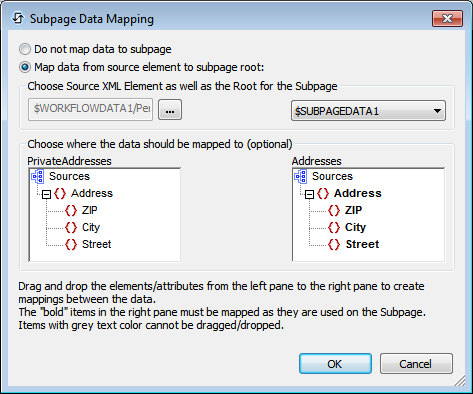Select Street item in PrivateAddresses tree
Screen dimensions: 473x394
[x=97, y=244]
